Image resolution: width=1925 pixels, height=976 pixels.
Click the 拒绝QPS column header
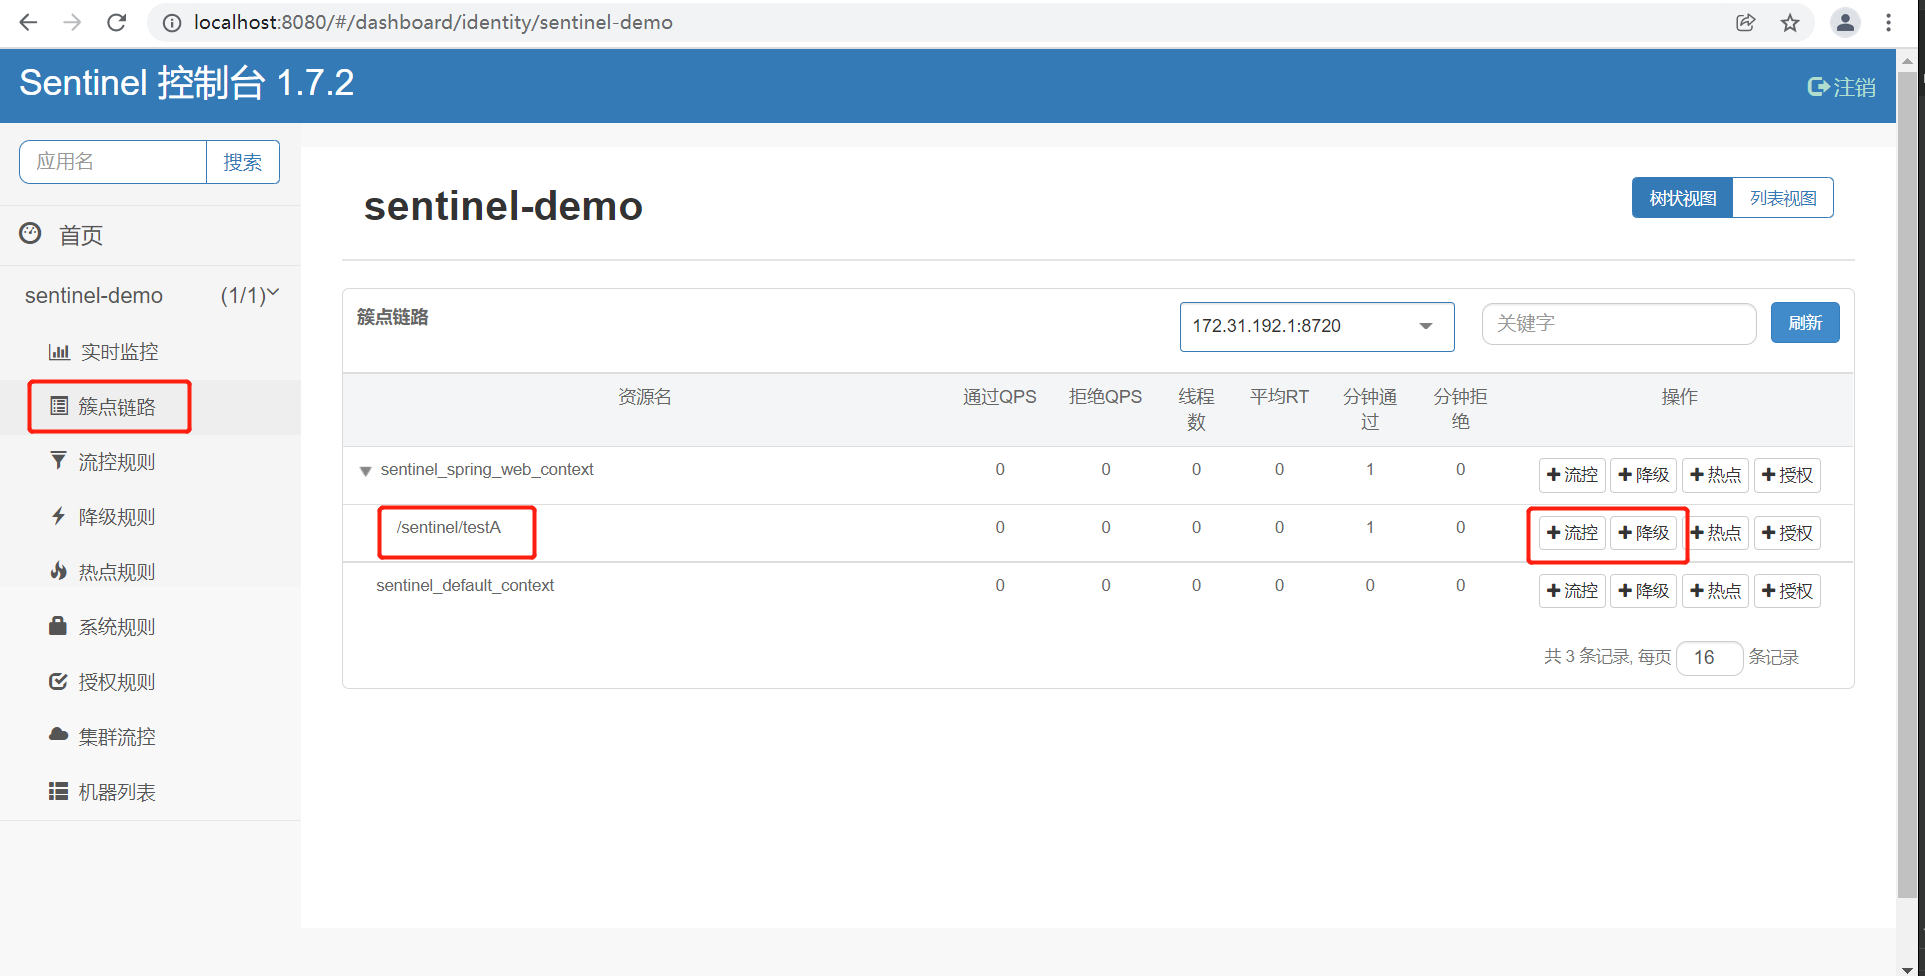1105,397
